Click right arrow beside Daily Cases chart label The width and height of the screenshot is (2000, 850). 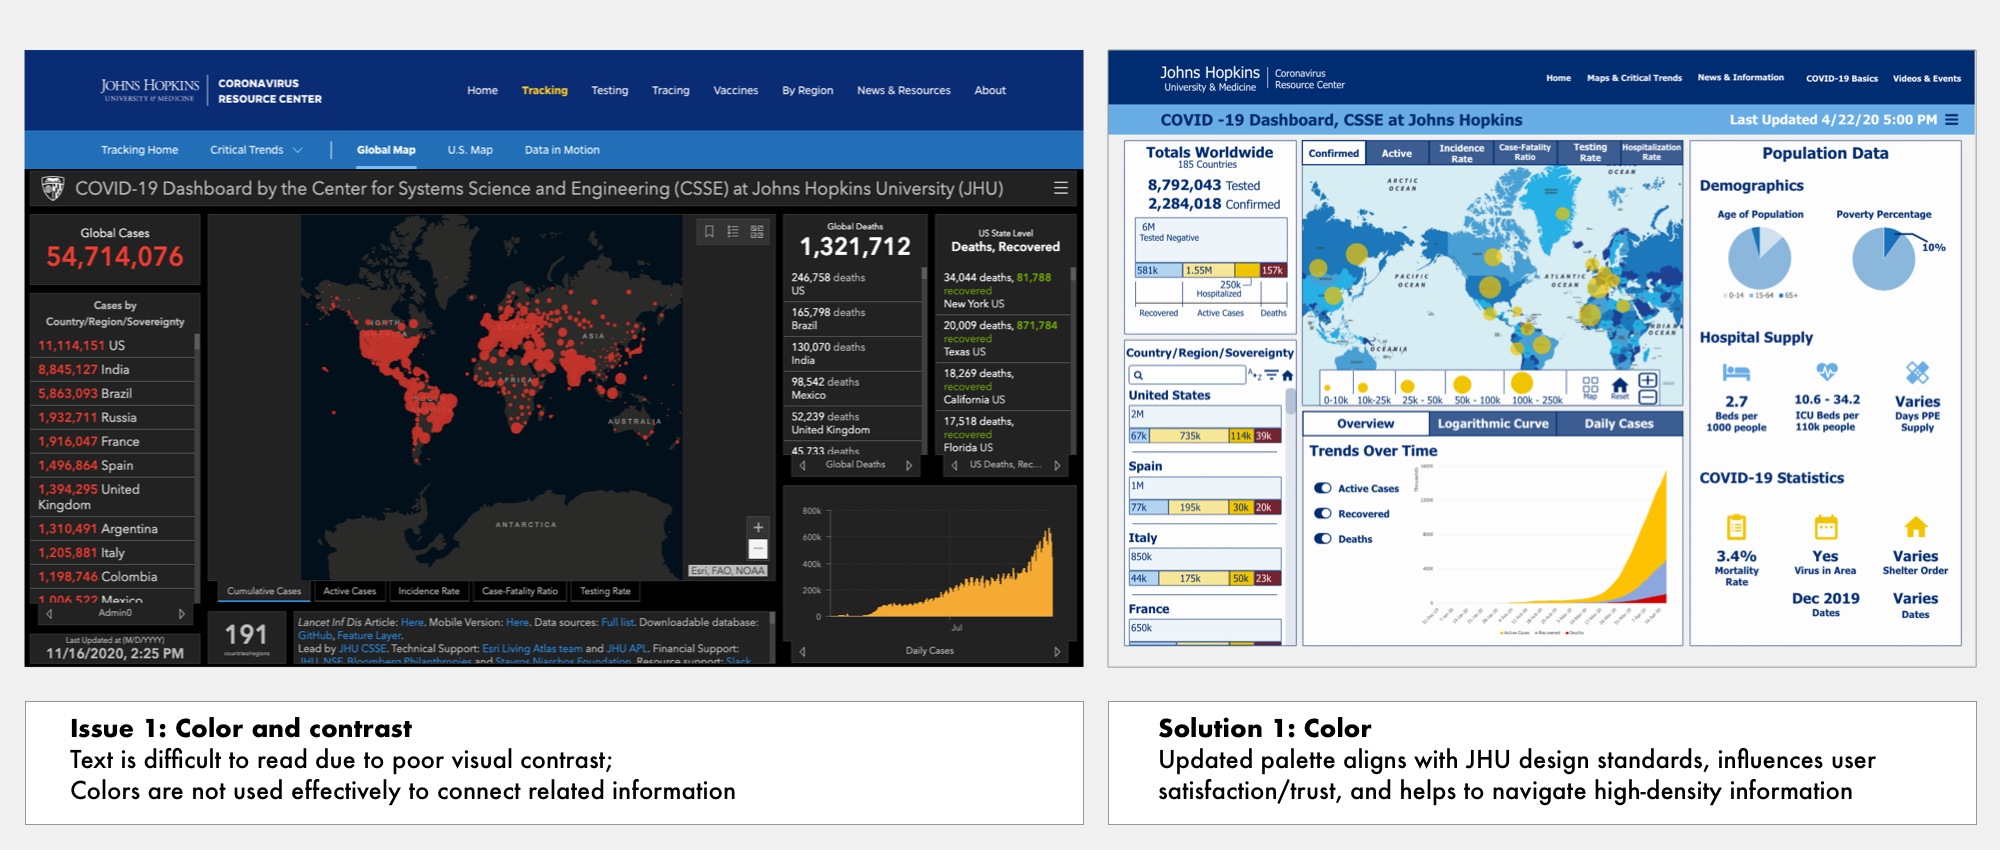click(x=1057, y=651)
